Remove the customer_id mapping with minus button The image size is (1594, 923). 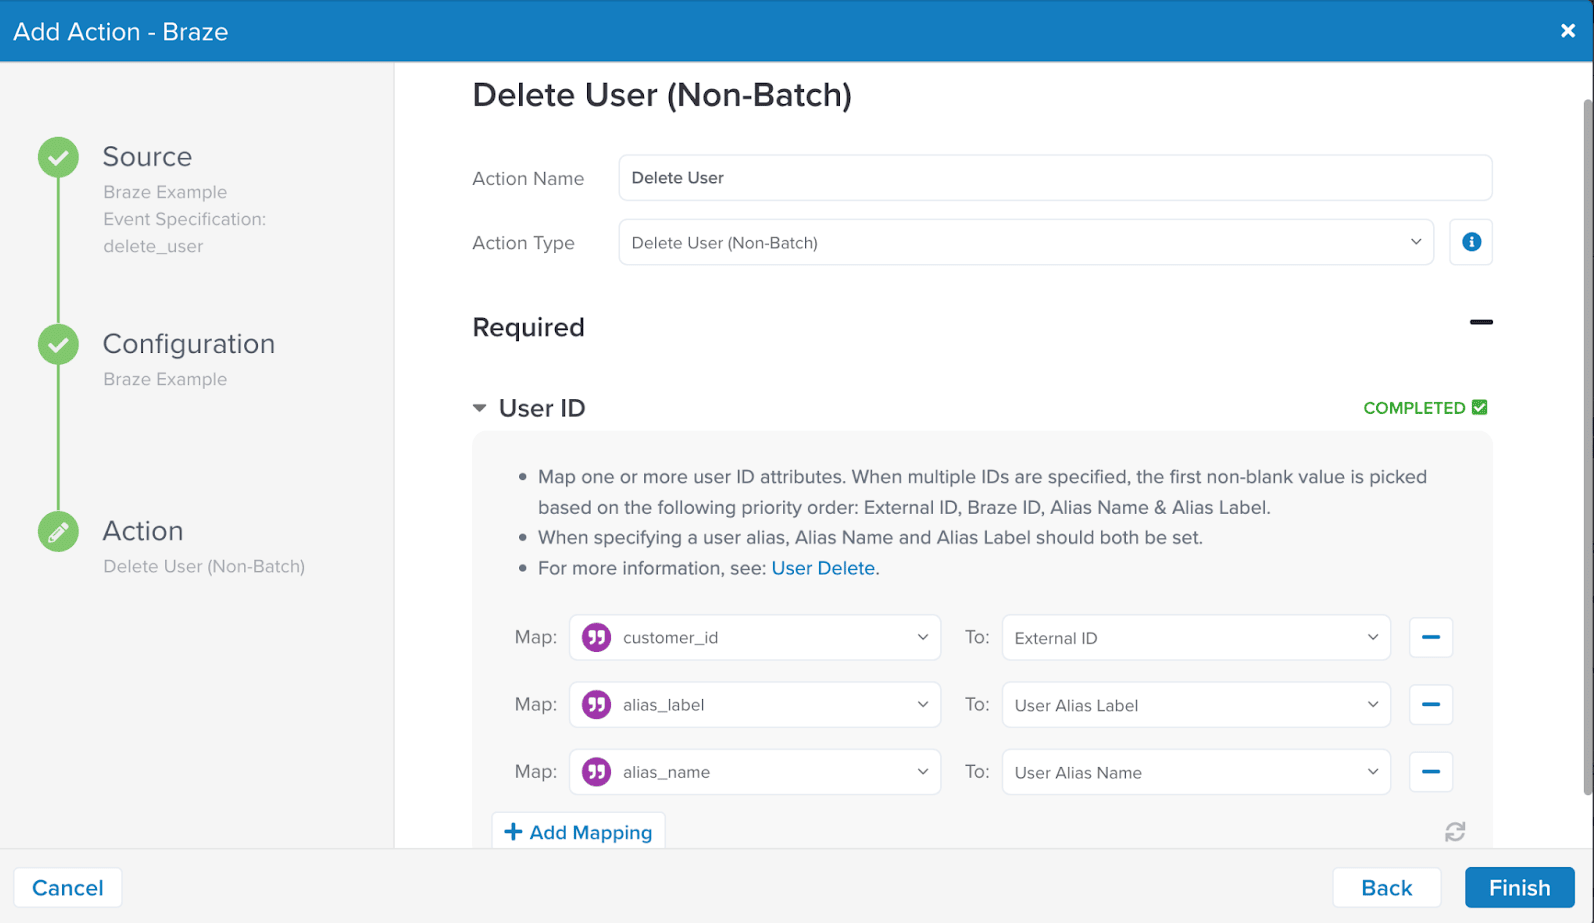click(1430, 638)
